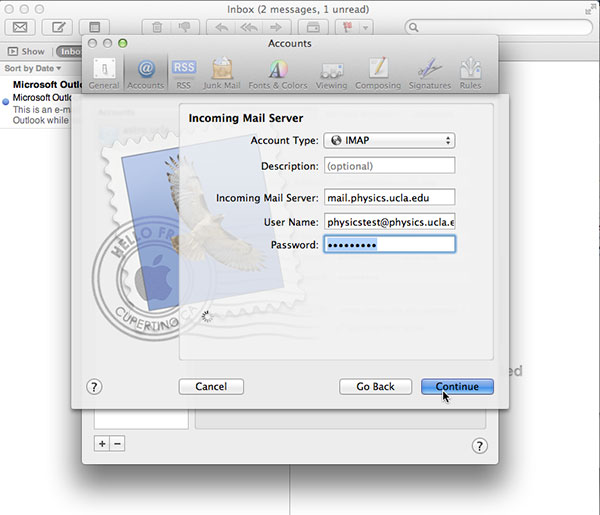Open RSS preferences tab
This screenshot has width=600, height=515.
(184, 74)
